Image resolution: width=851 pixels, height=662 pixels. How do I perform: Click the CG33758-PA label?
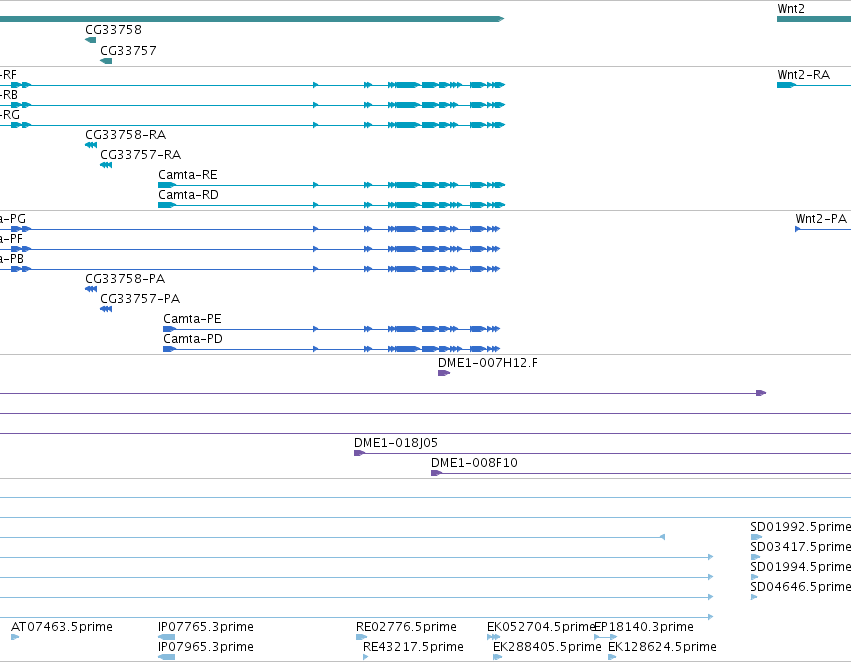pos(125,278)
